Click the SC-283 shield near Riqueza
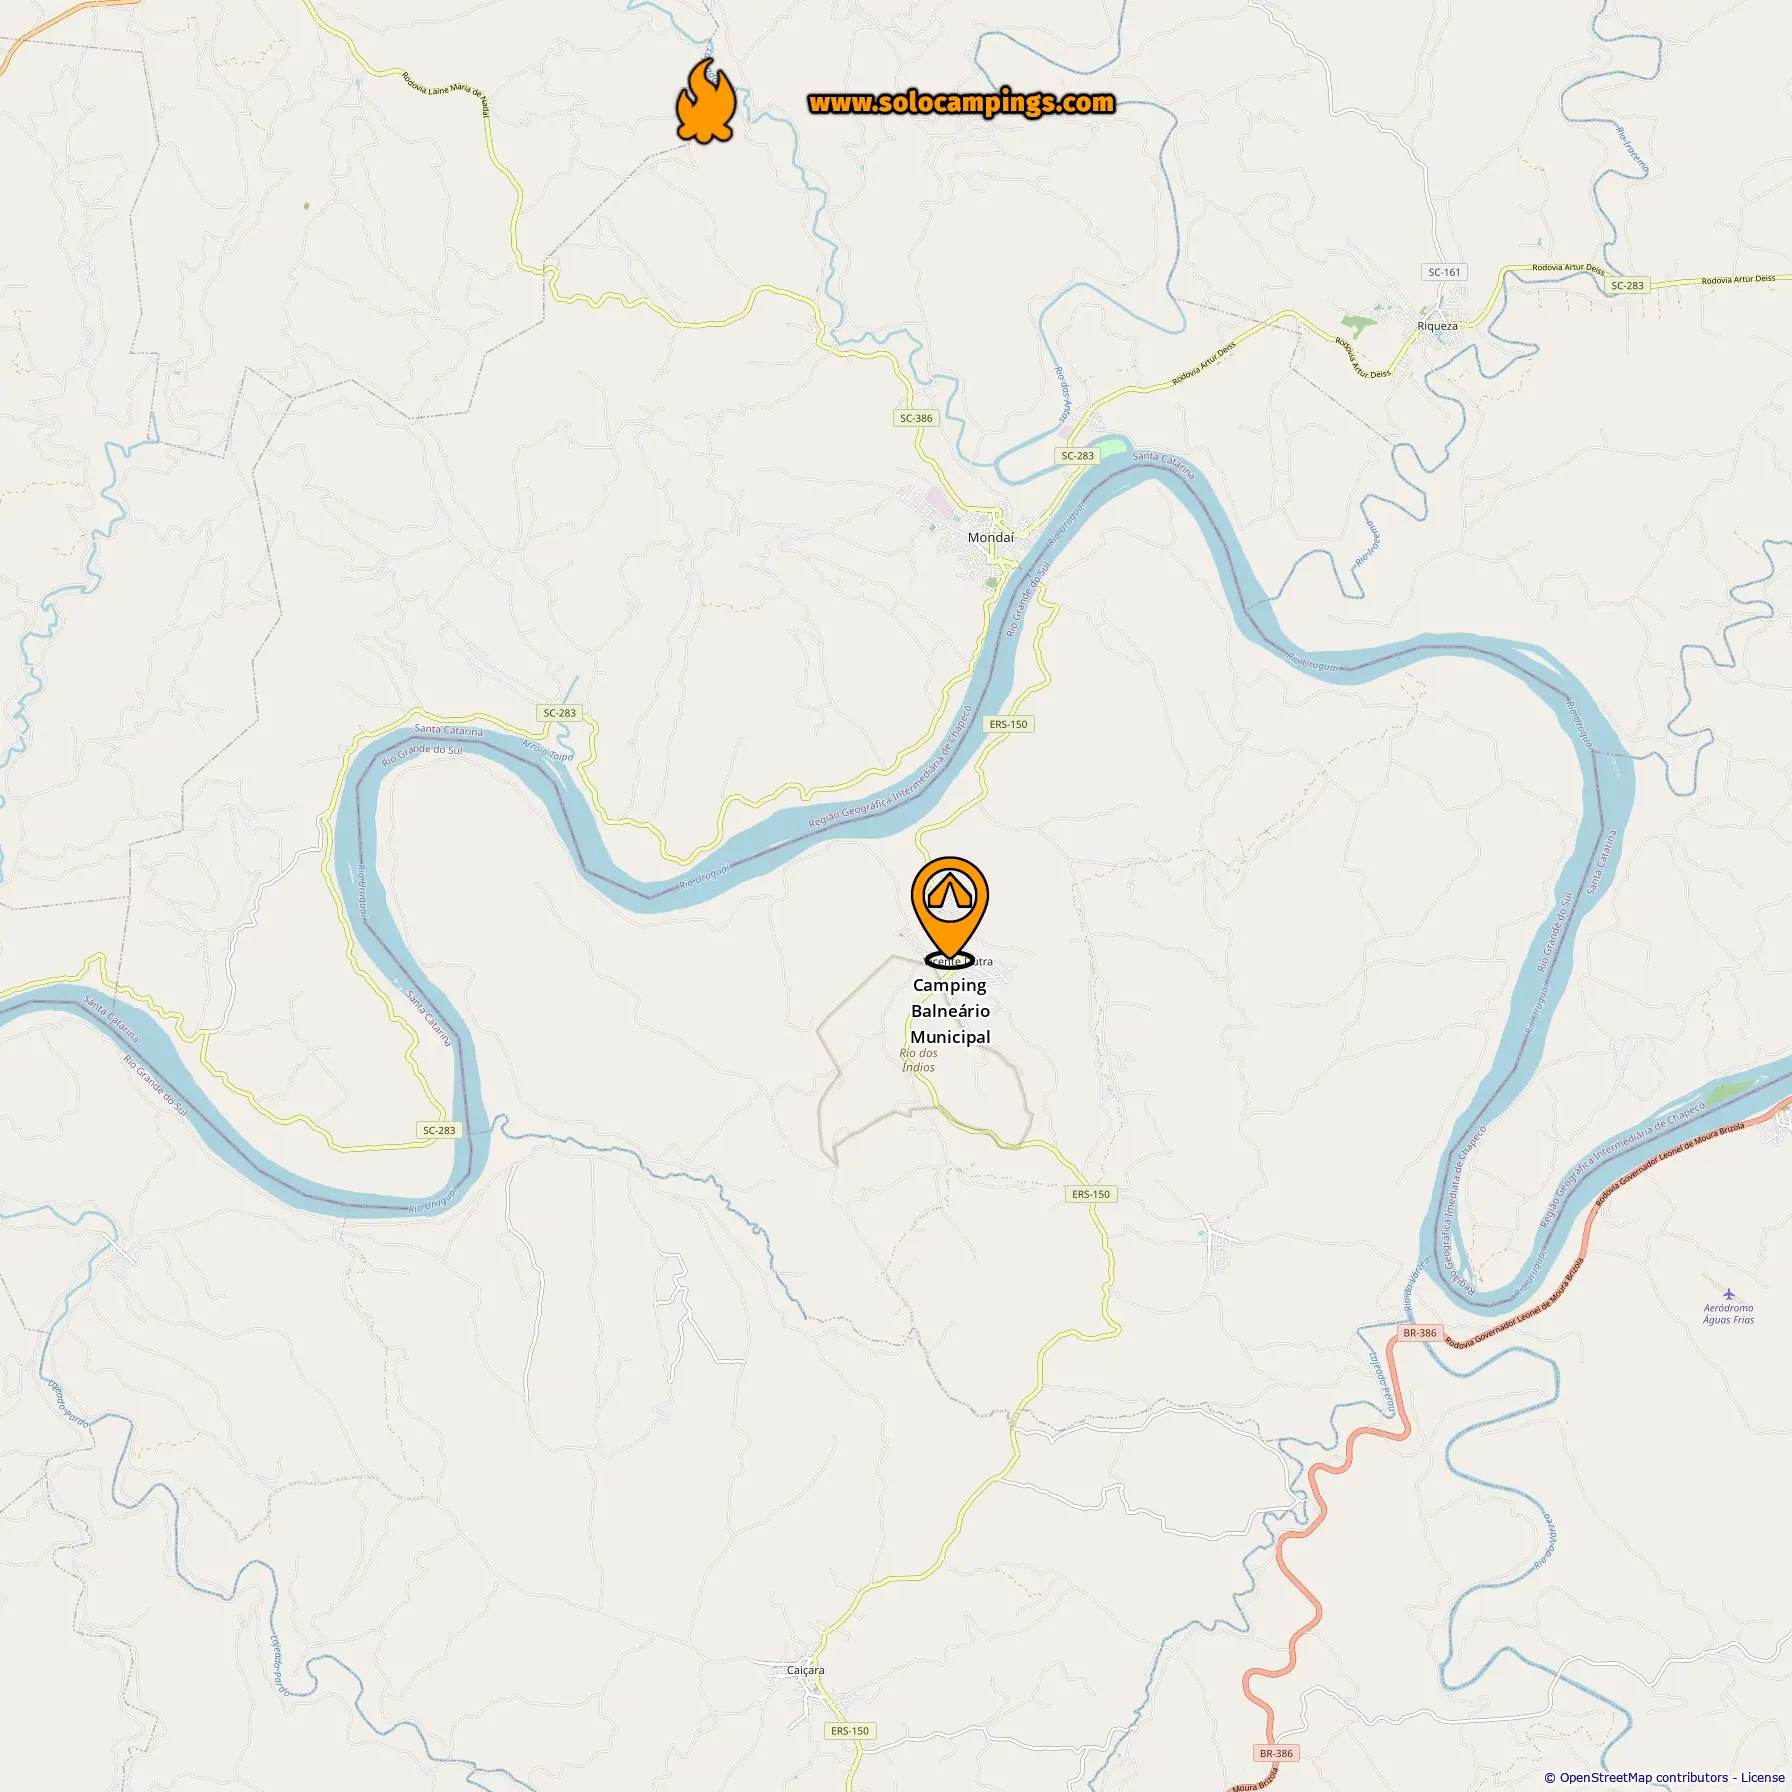This screenshot has height=1792, width=1792. click(1627, 286)
